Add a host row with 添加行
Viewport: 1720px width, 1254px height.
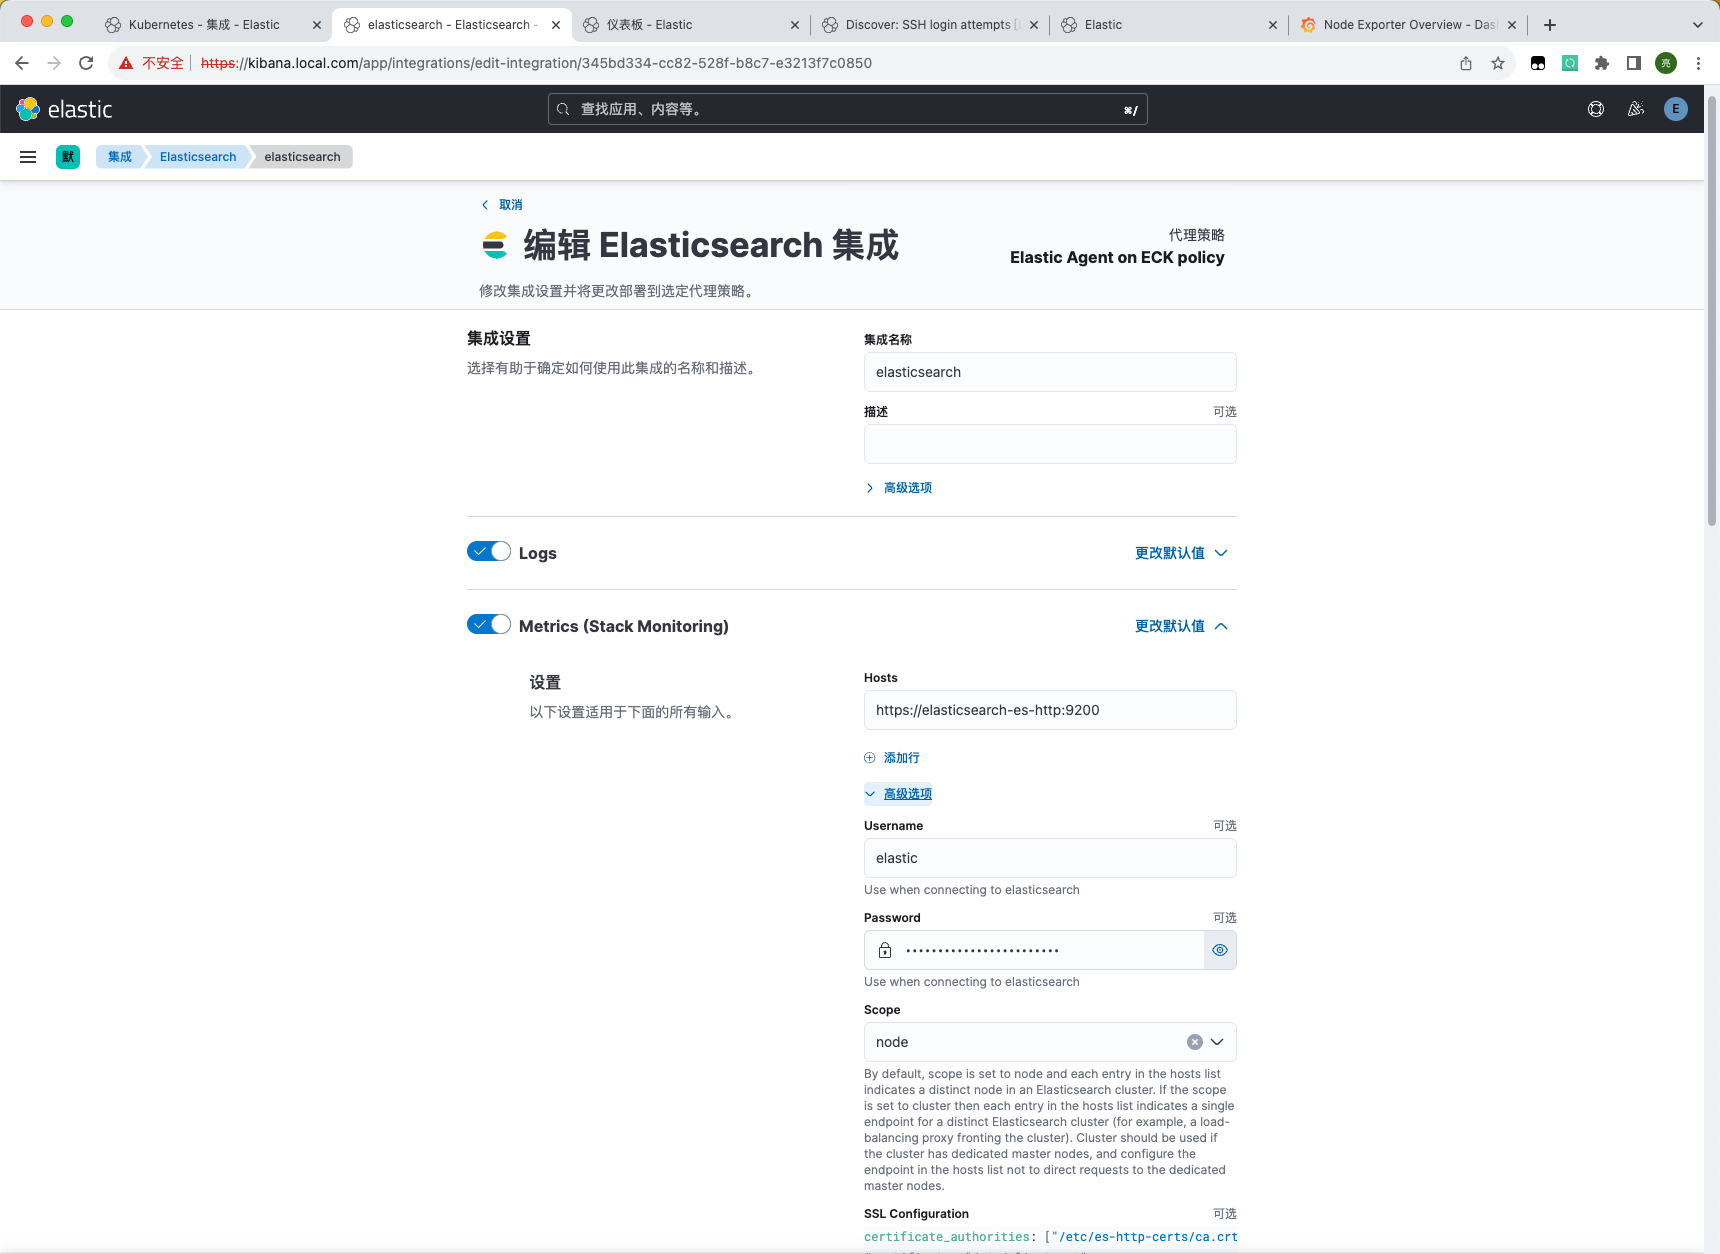(892, 758)
